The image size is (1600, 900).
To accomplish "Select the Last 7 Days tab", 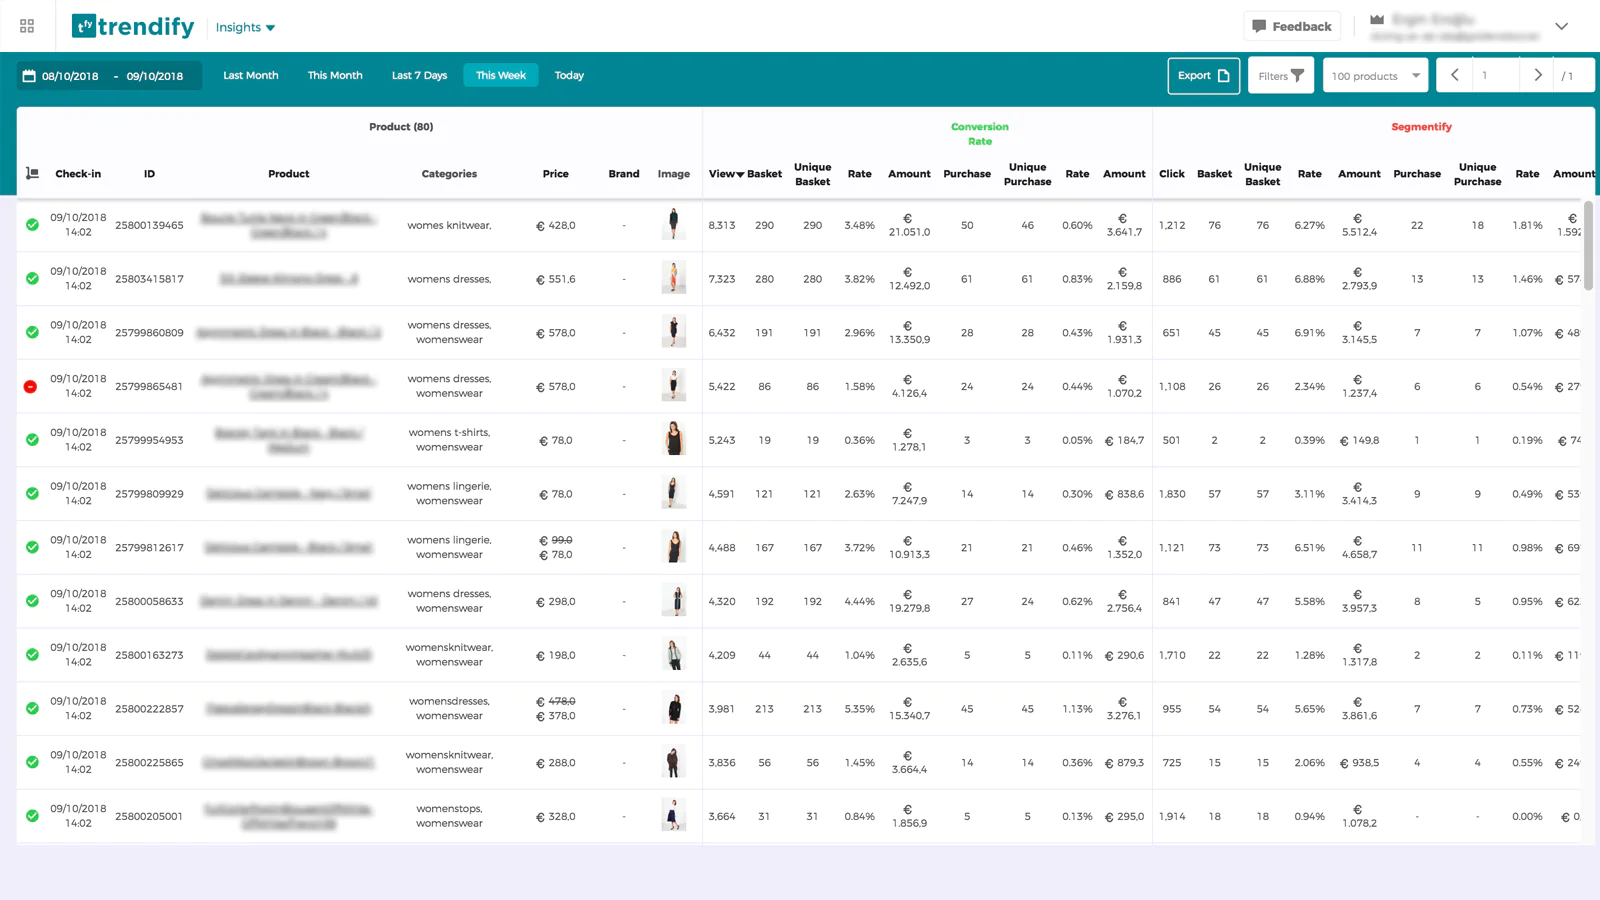I will coord(419,76).
